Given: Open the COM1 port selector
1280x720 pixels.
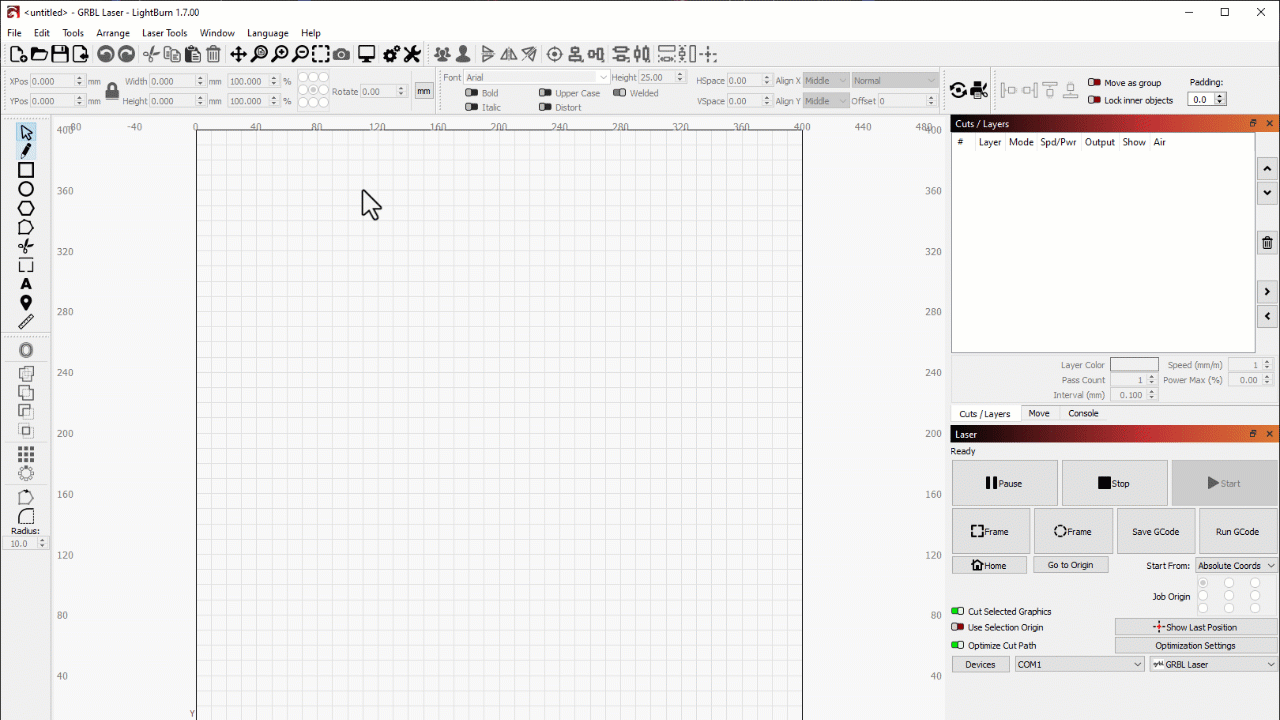Looking at the screenshot, I should click(1078, 664).
